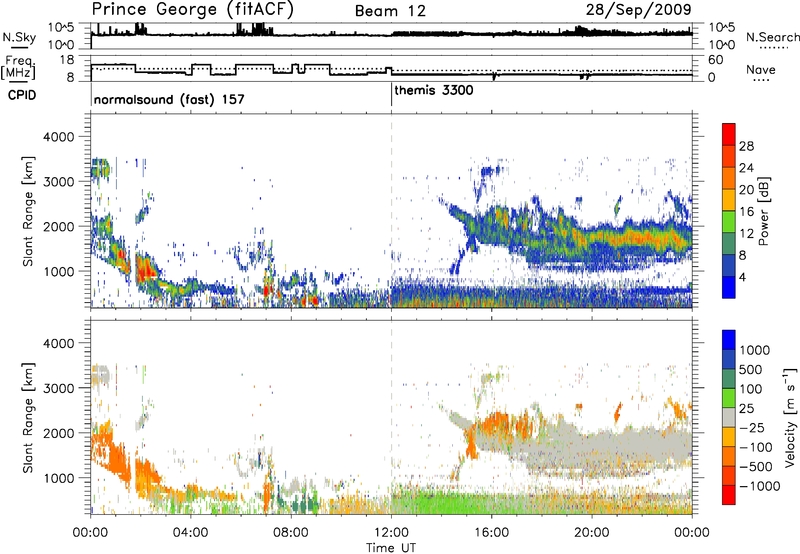Click the date '28/Sep/2009'
800x554 pixels.
[x=639, y=9]
